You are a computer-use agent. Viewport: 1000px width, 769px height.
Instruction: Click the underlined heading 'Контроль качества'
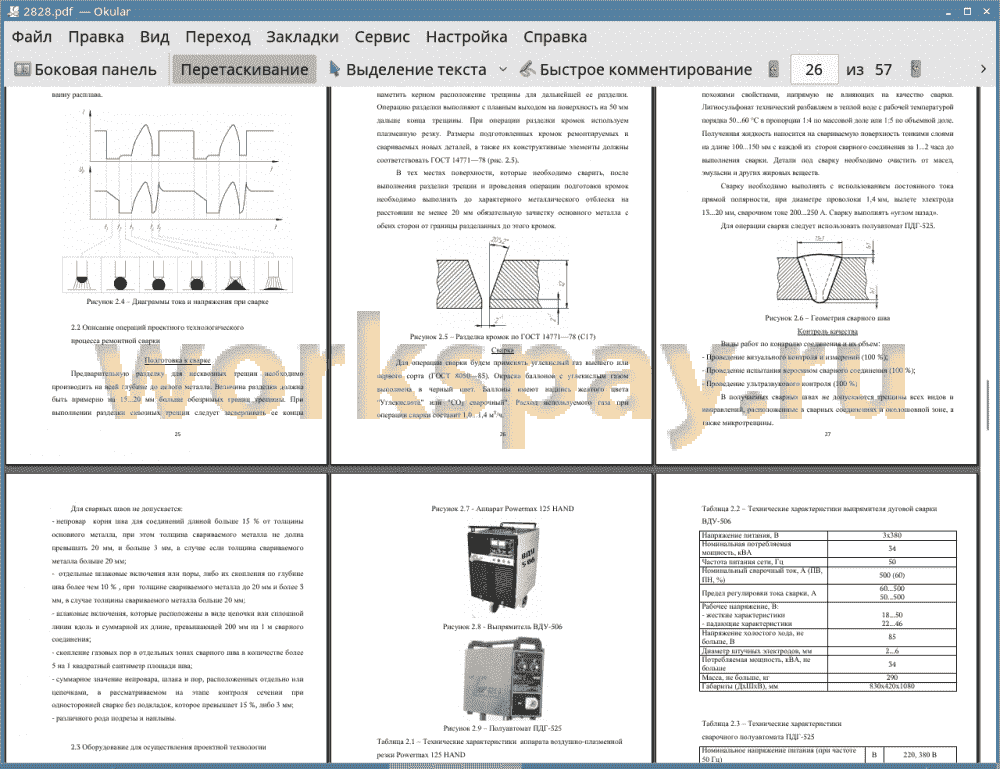pyautogui.click(x=827, y=331)
